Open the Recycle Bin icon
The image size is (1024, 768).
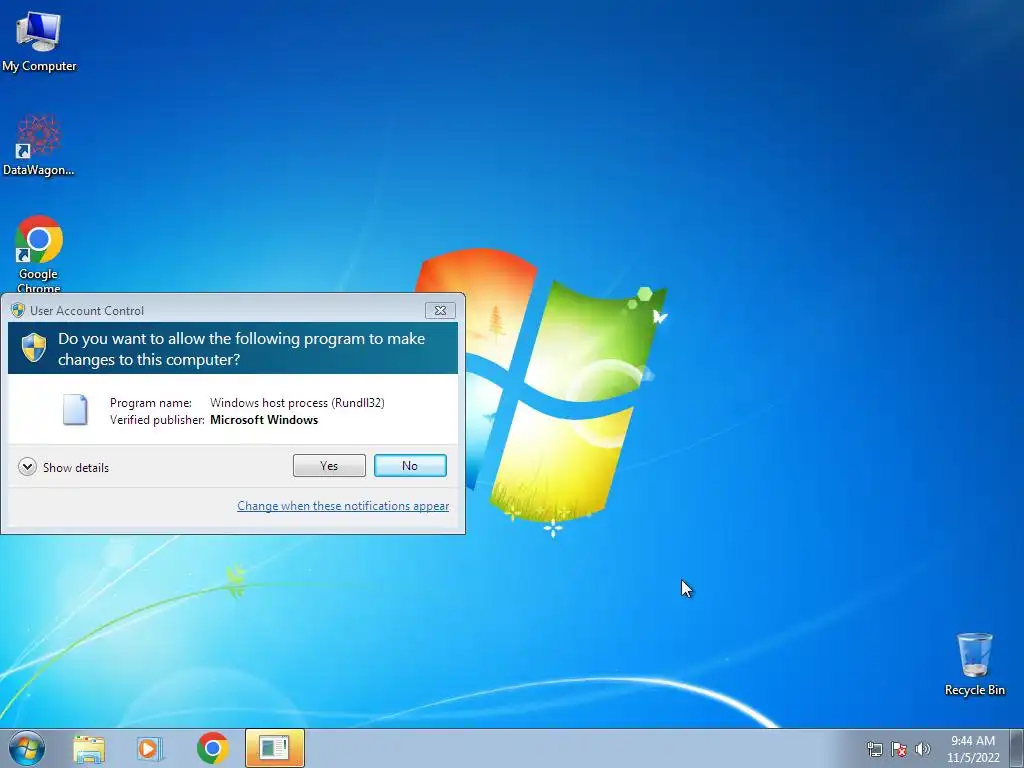(974, 664)
